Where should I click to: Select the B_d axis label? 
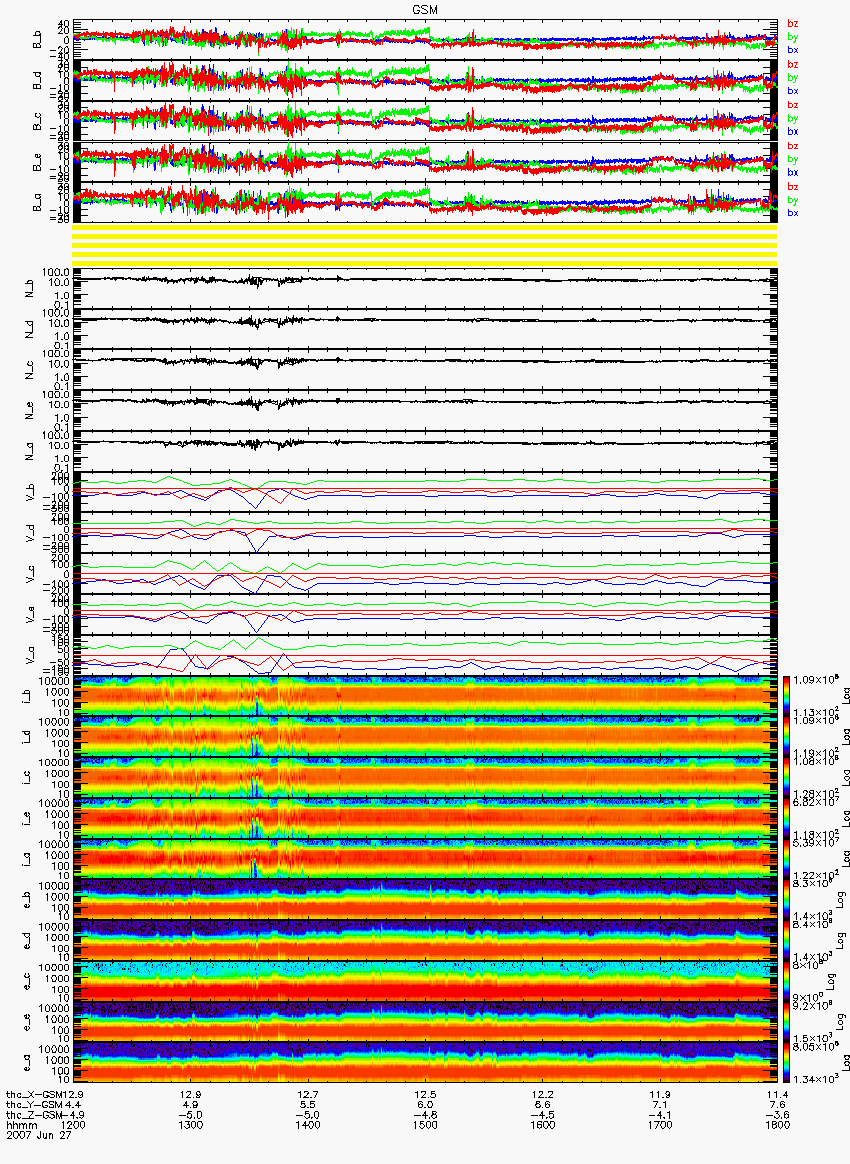(36, 80)
